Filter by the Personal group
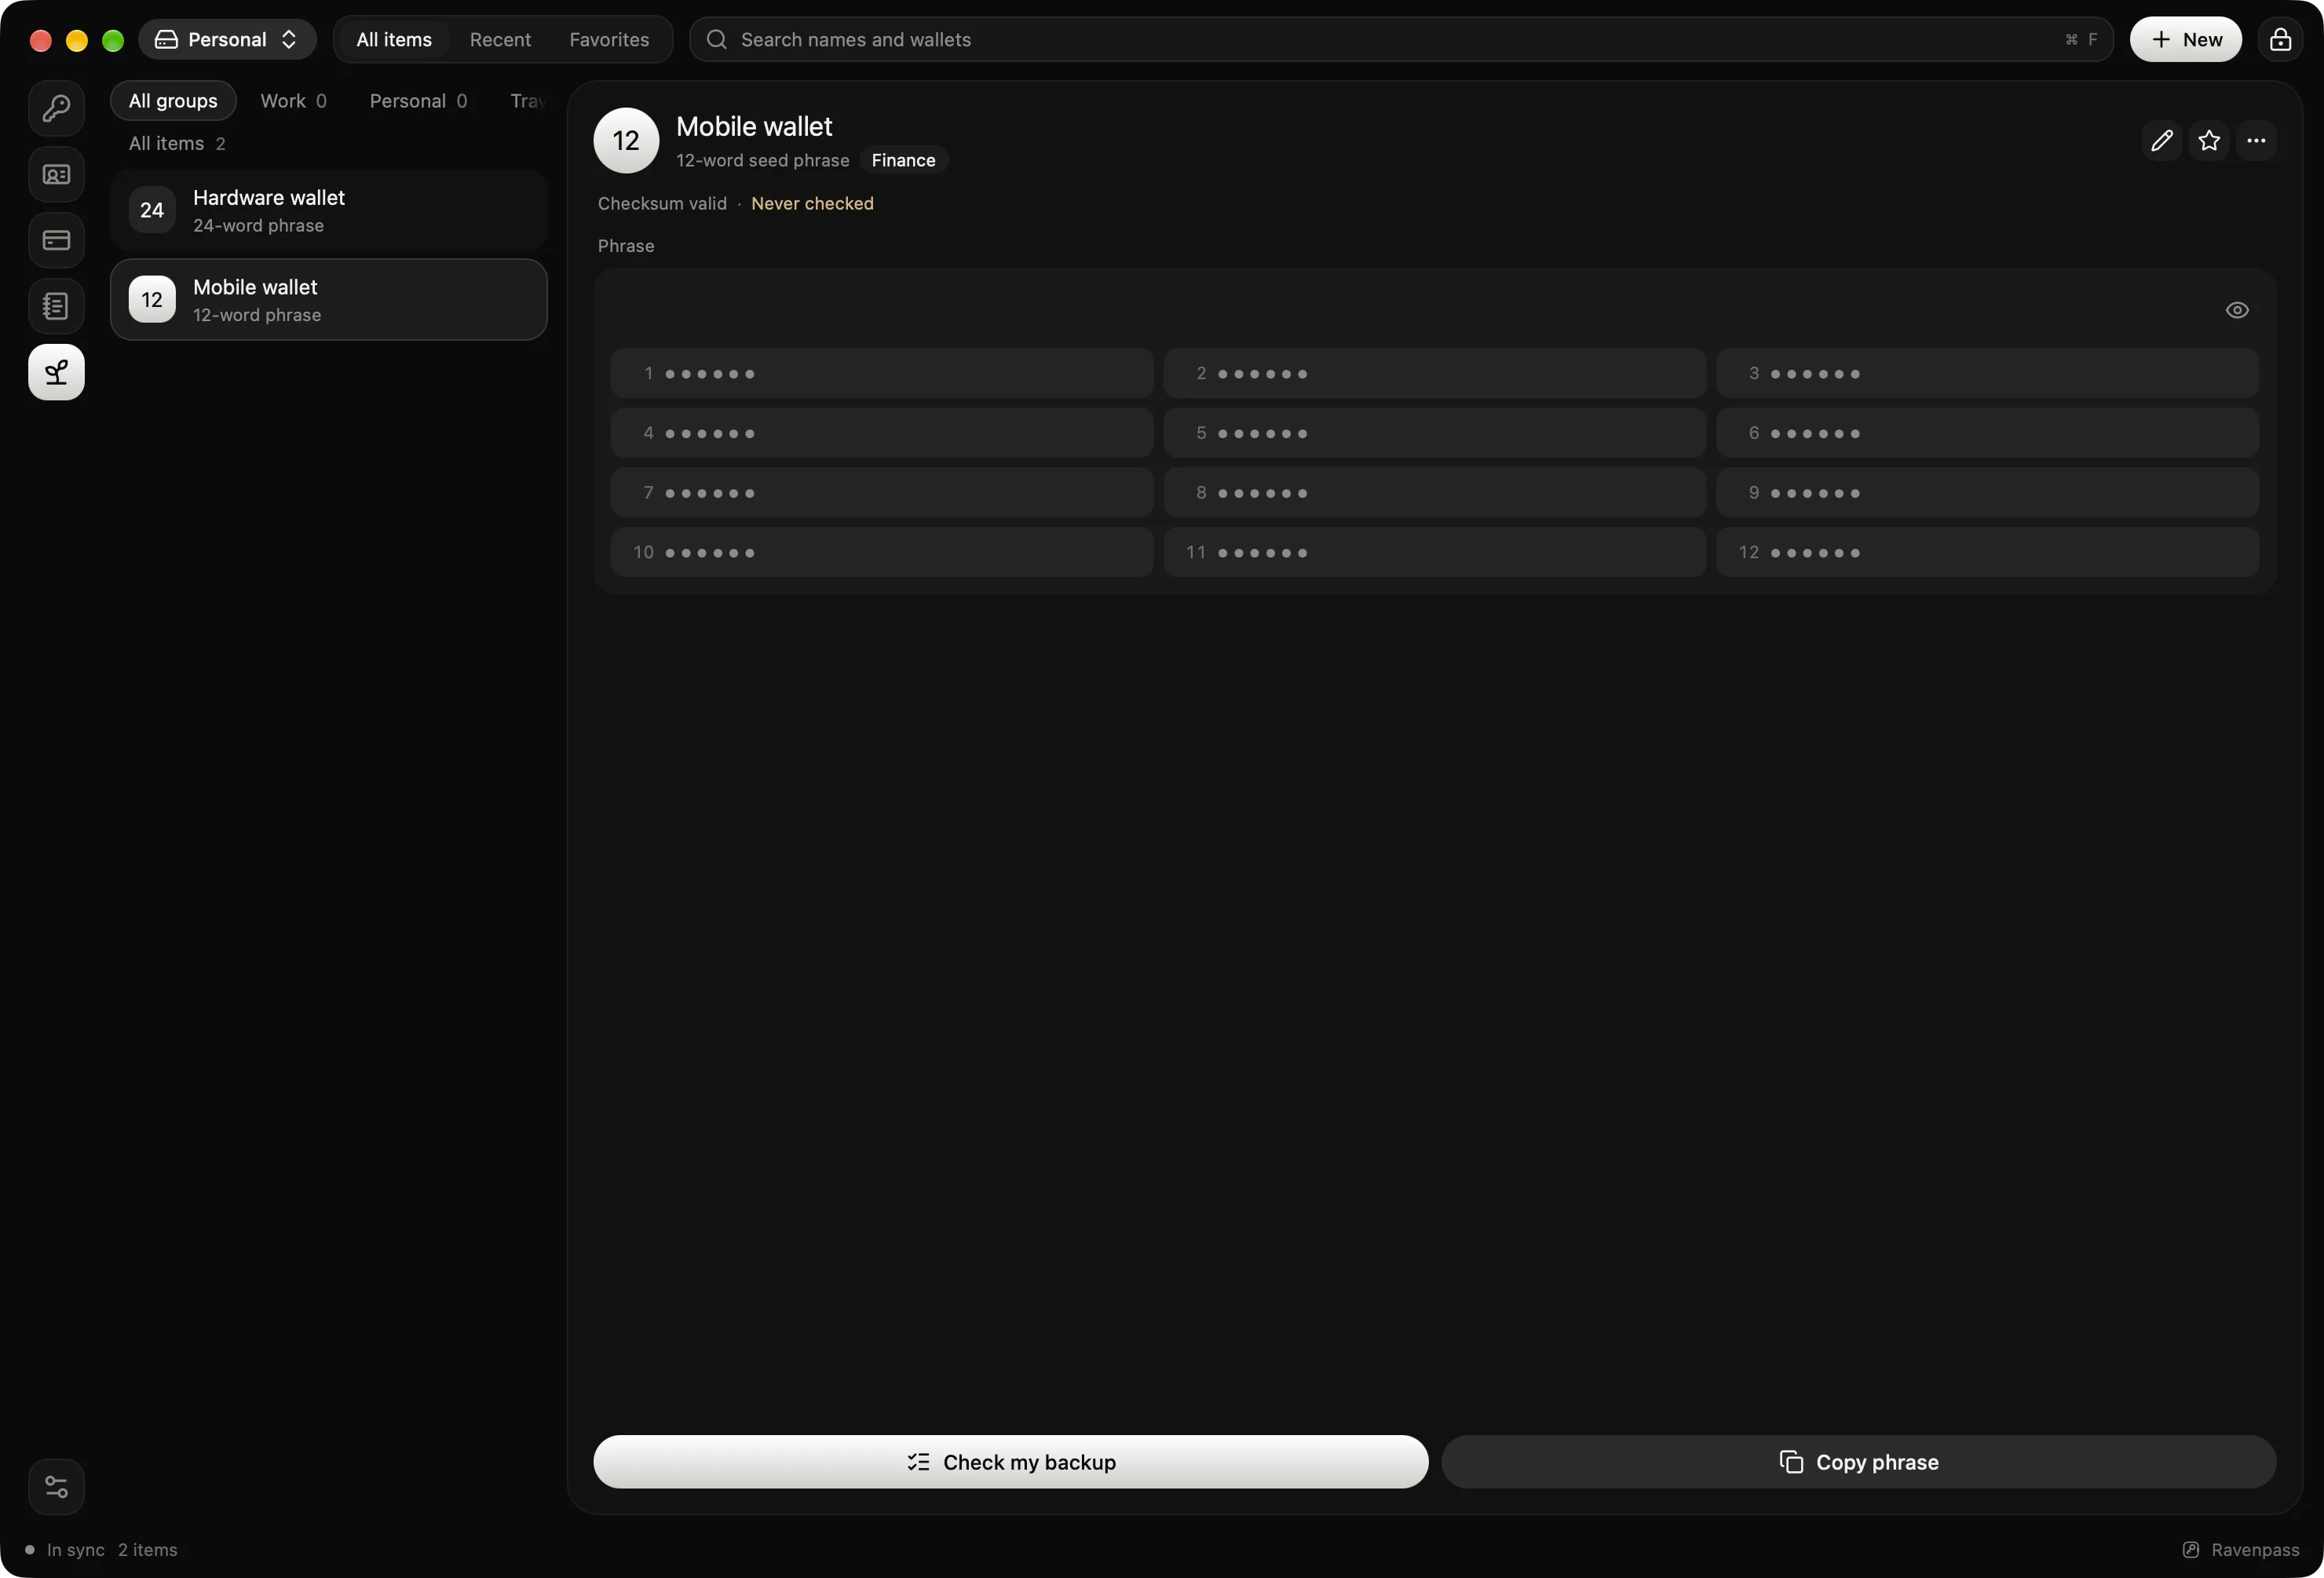The height and width of the screenshot is (1578, 2324). tap(418, 101)
